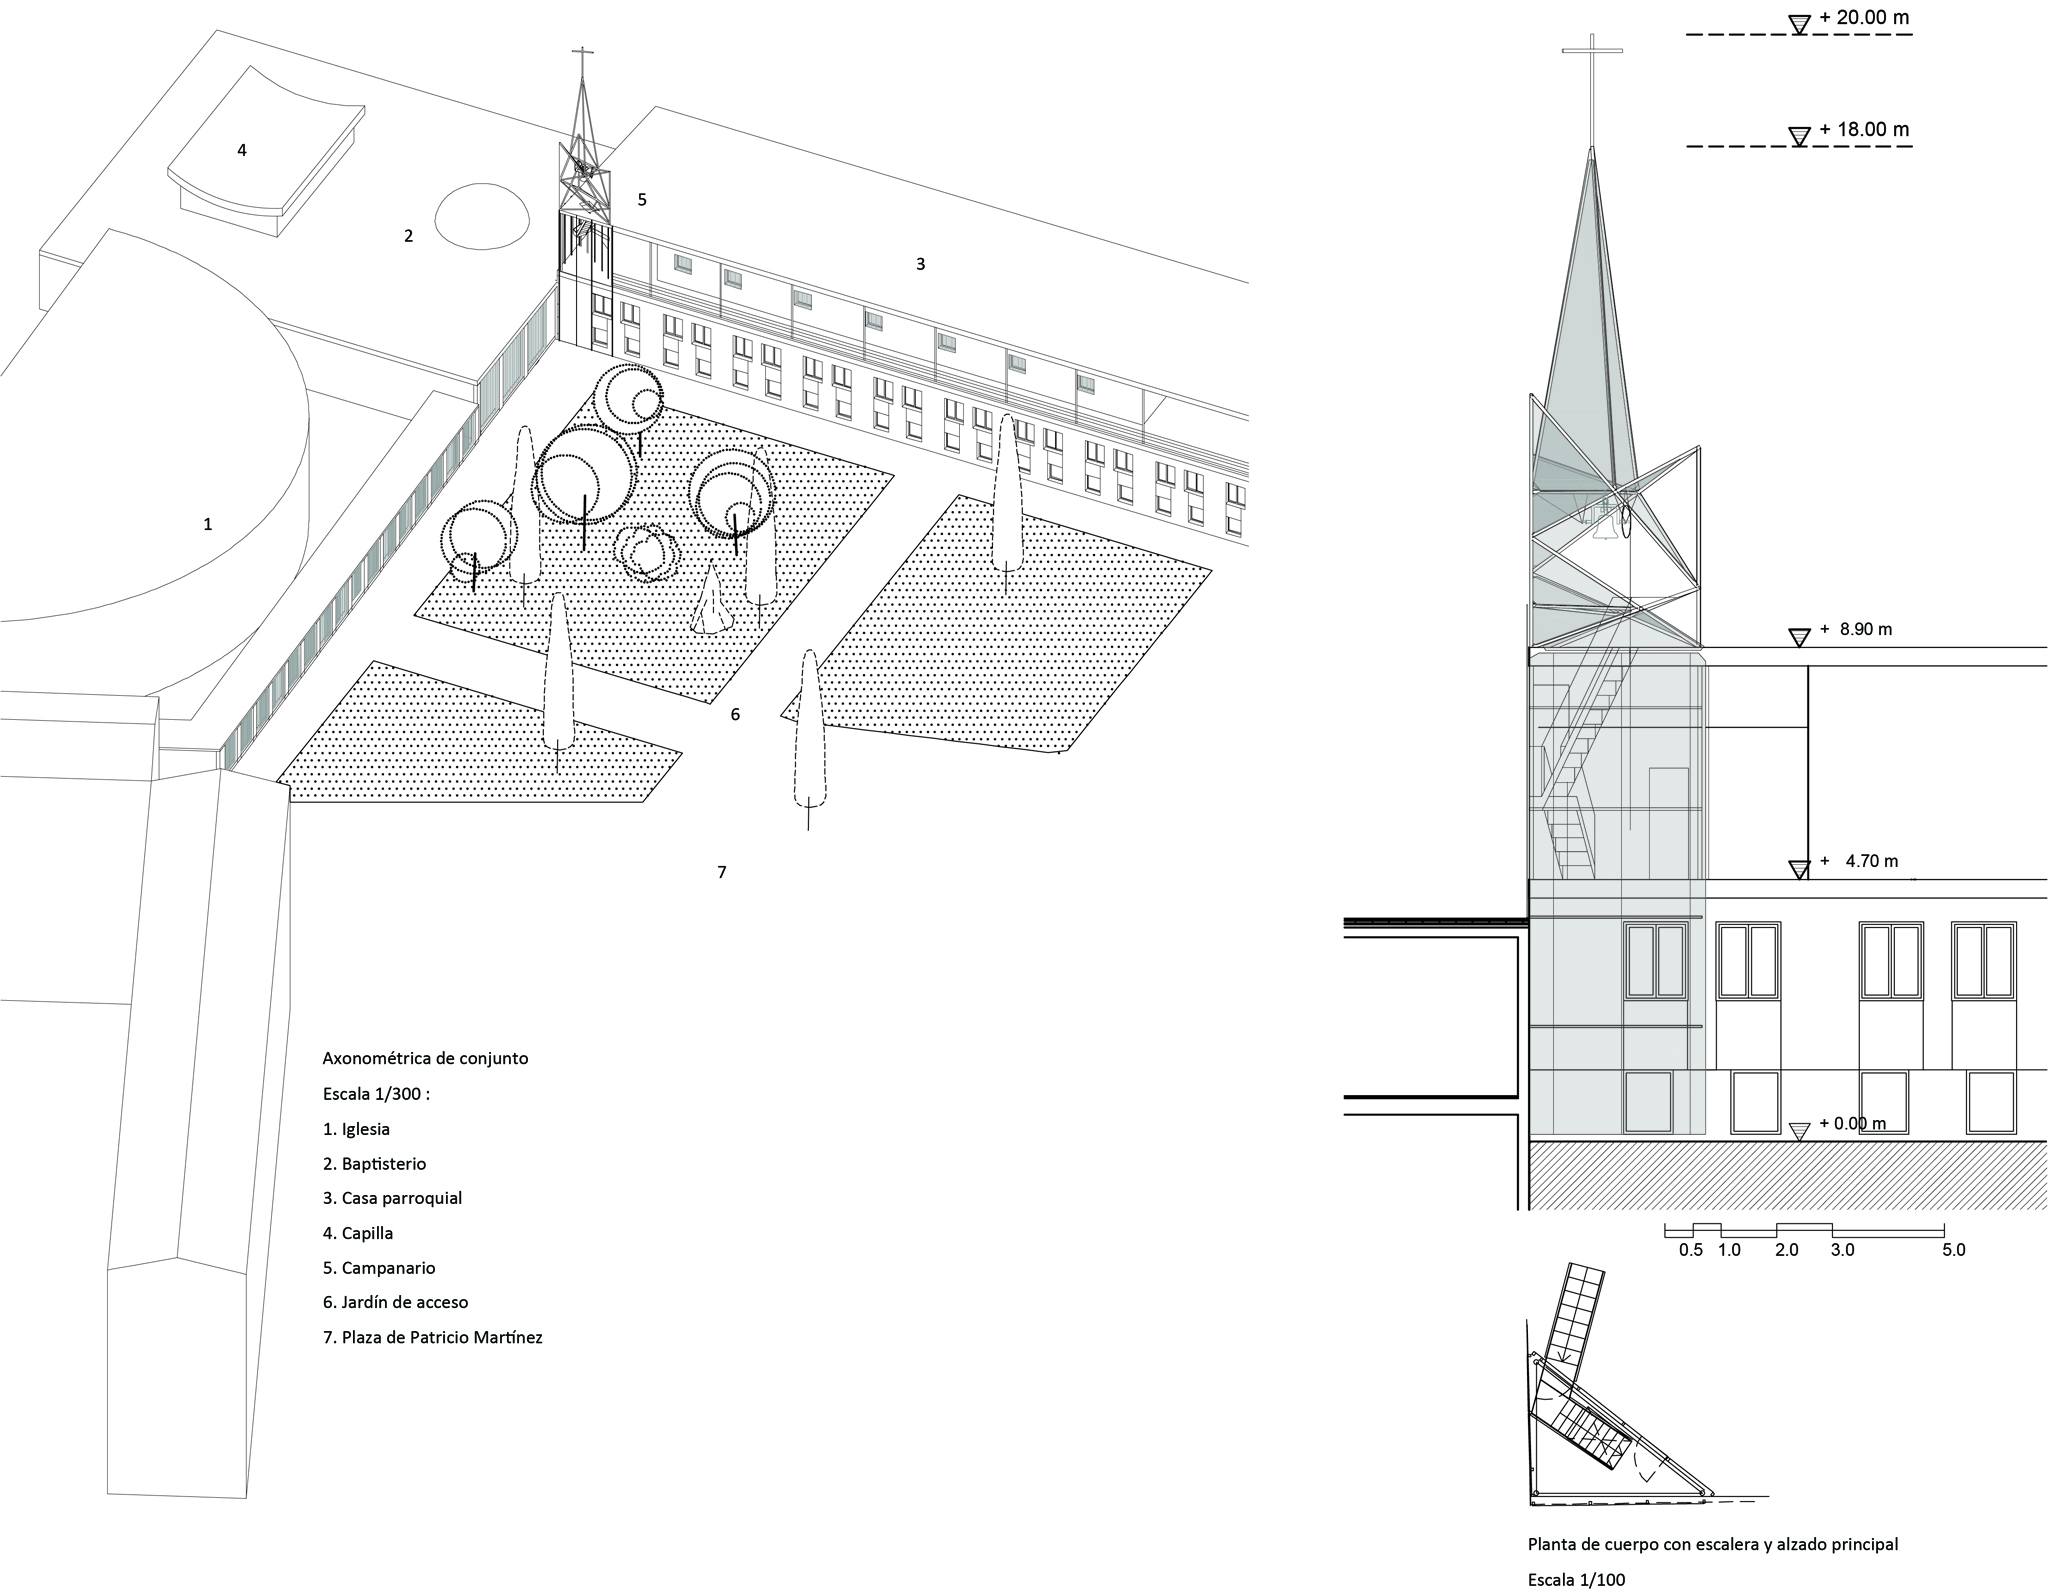Click the '0.5' scale bar label

click(x=1690, y=1250)
